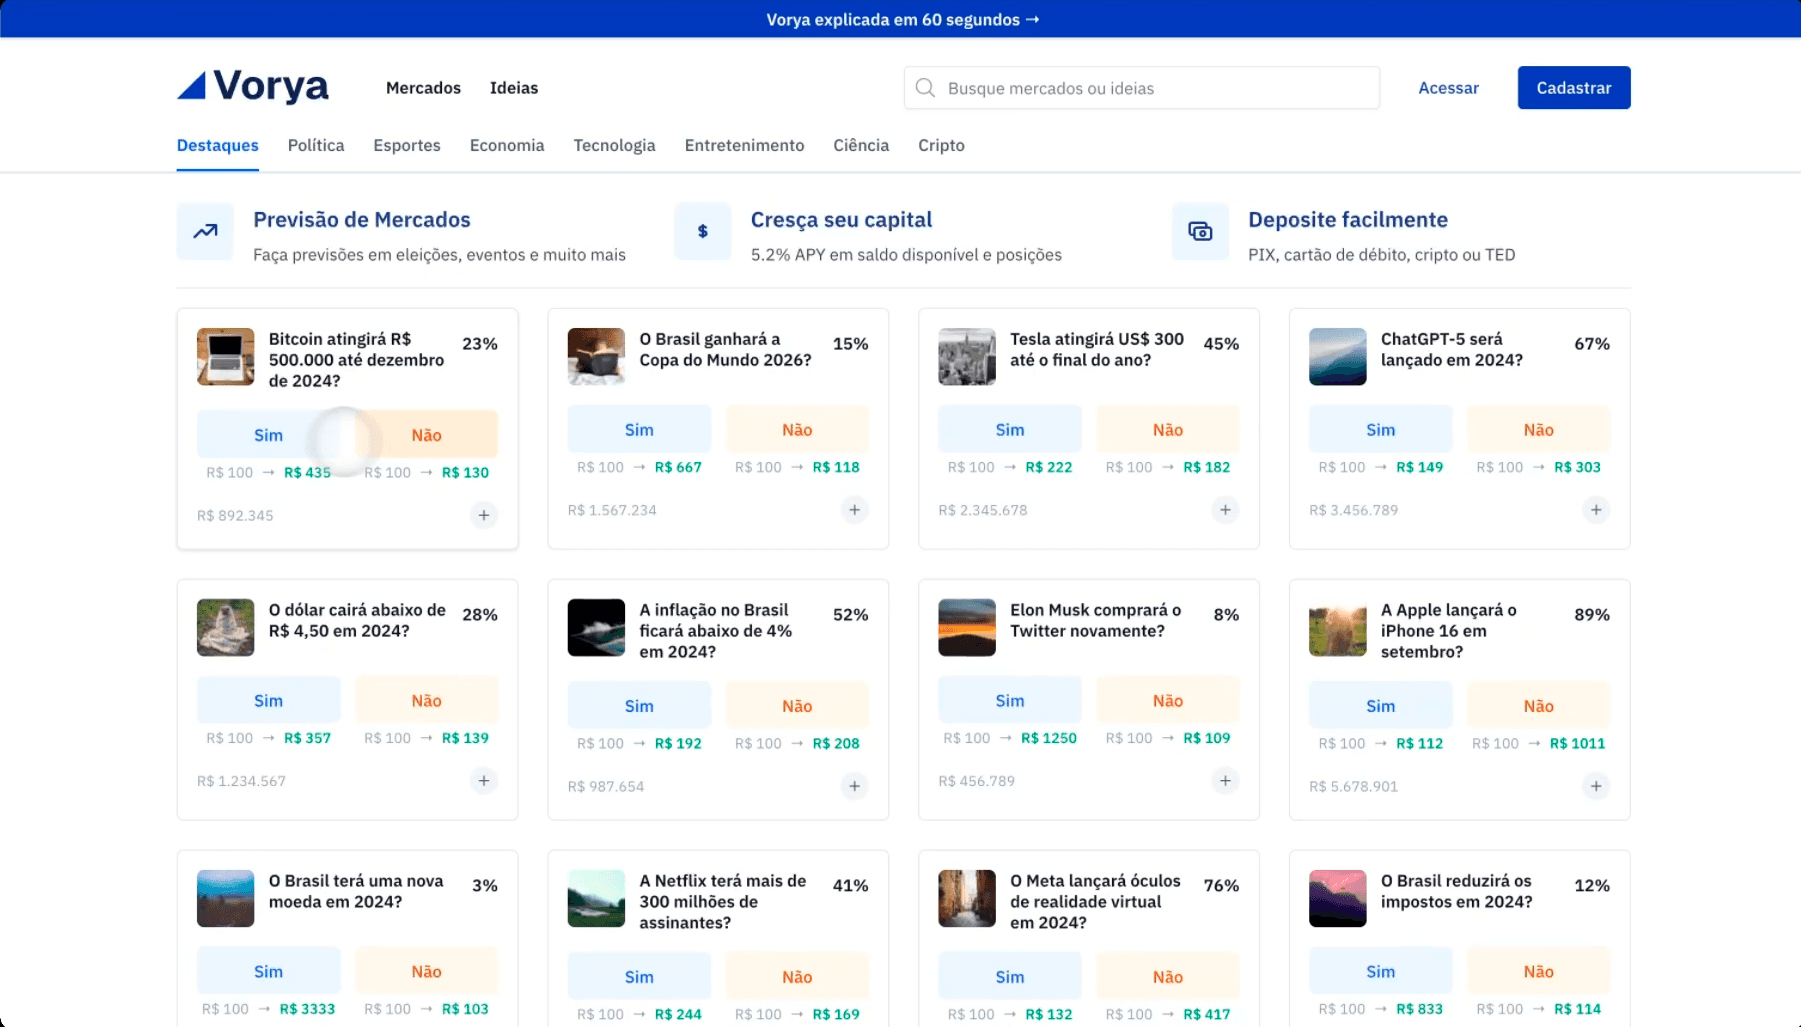Click the dollar icon next to Cresça seu capital
The image size is (1801, 1027).
[x=702, y=231]
